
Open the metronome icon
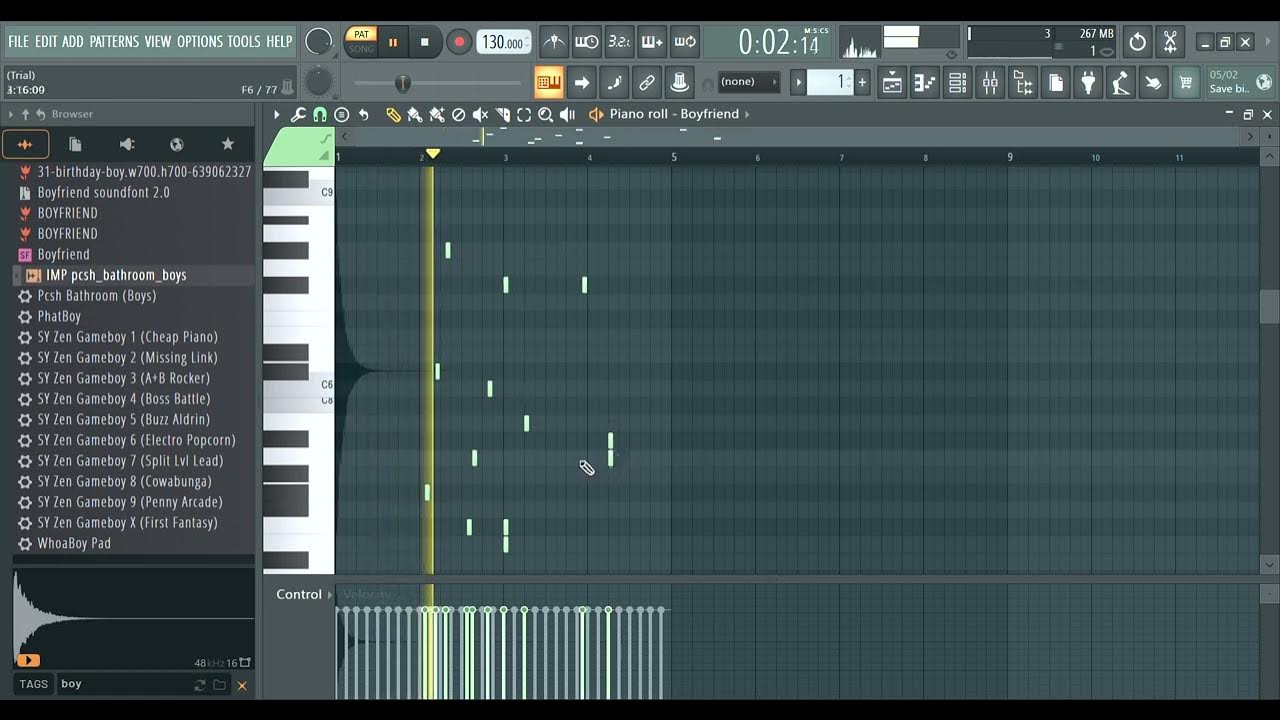point(554,41)
